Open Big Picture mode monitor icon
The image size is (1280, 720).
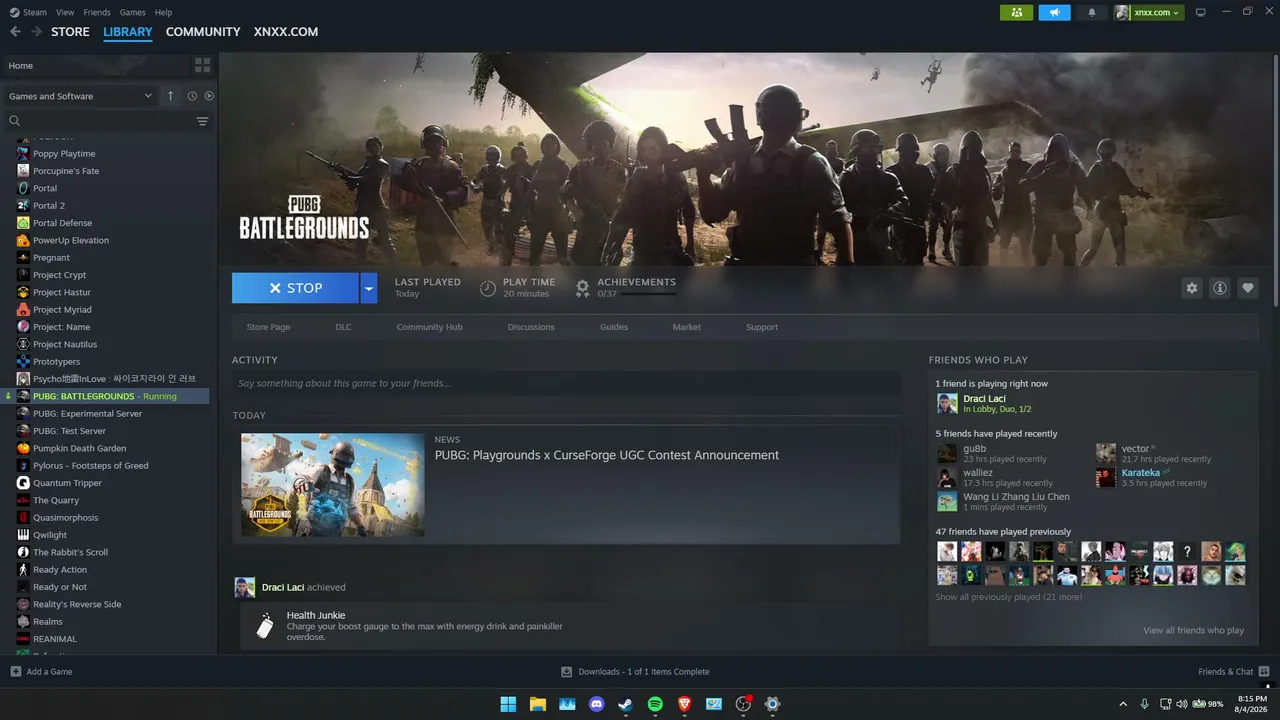[1201, 12]
